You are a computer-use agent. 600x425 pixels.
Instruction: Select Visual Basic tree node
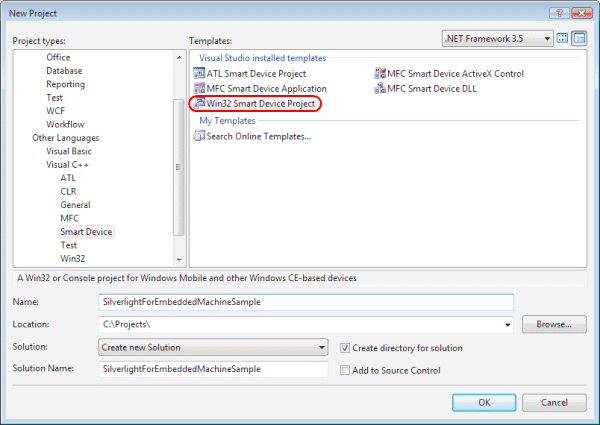69,151
